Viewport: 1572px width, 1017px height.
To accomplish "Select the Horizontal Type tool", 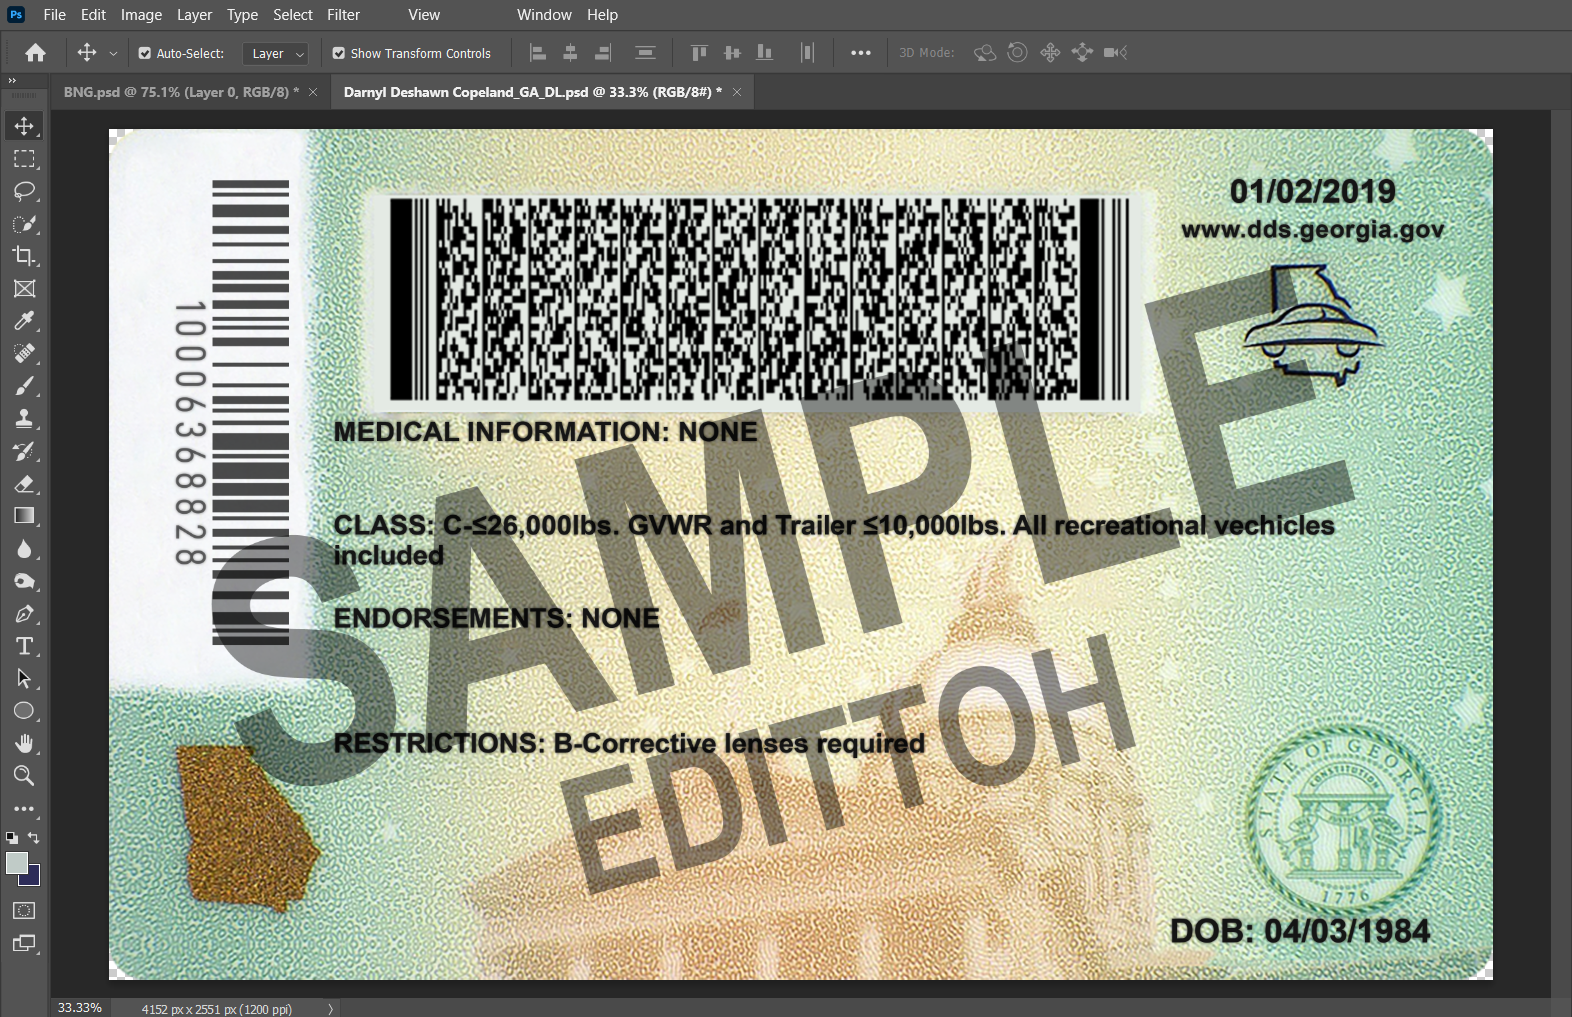I will coord(24,646).
